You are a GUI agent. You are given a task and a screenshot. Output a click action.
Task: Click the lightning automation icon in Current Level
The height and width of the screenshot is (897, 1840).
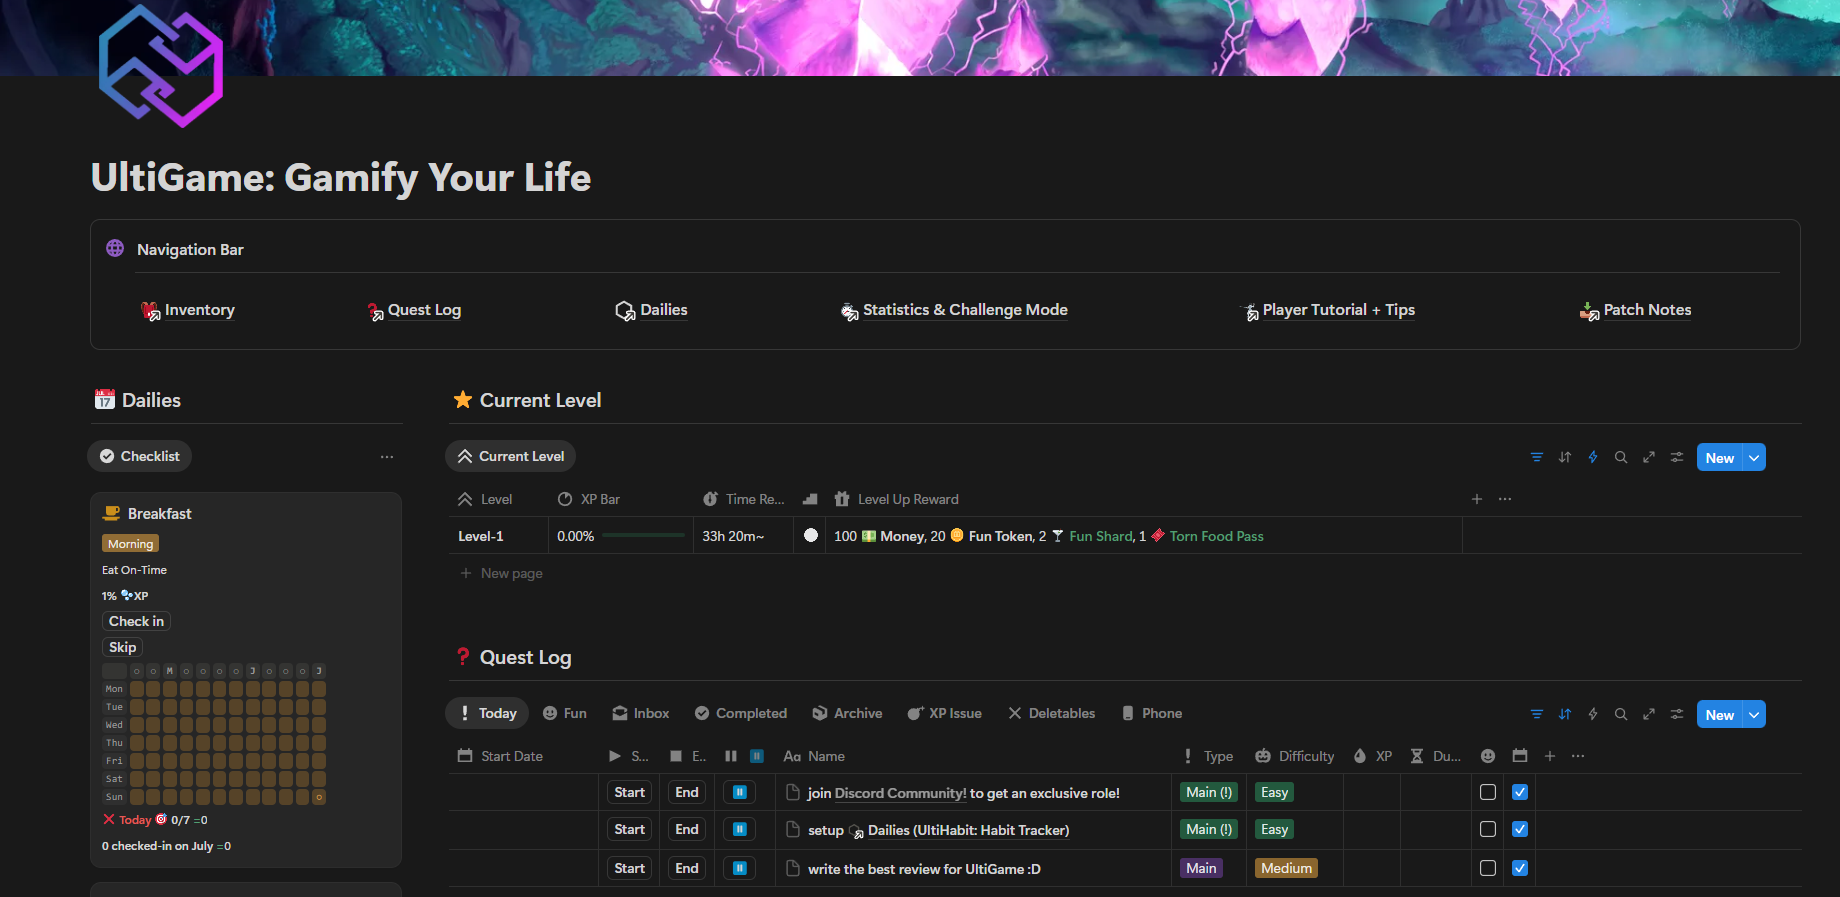point(1592,457)
